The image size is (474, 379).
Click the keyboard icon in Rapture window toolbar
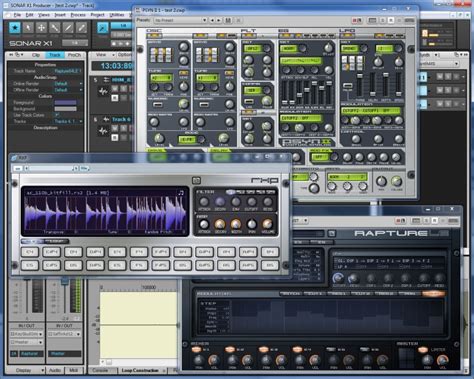point(416,220)
